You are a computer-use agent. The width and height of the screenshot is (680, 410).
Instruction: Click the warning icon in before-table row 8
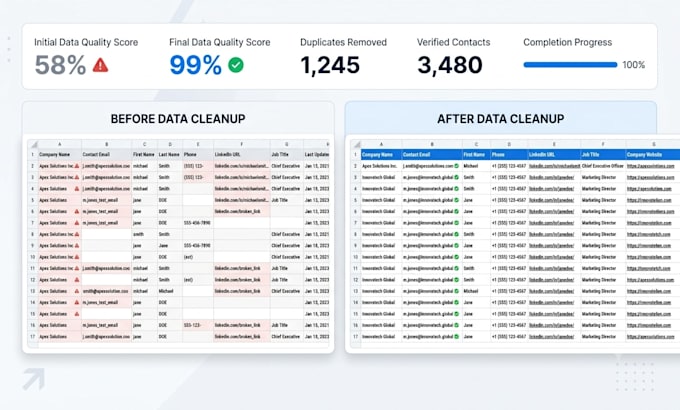coord(77,234)
